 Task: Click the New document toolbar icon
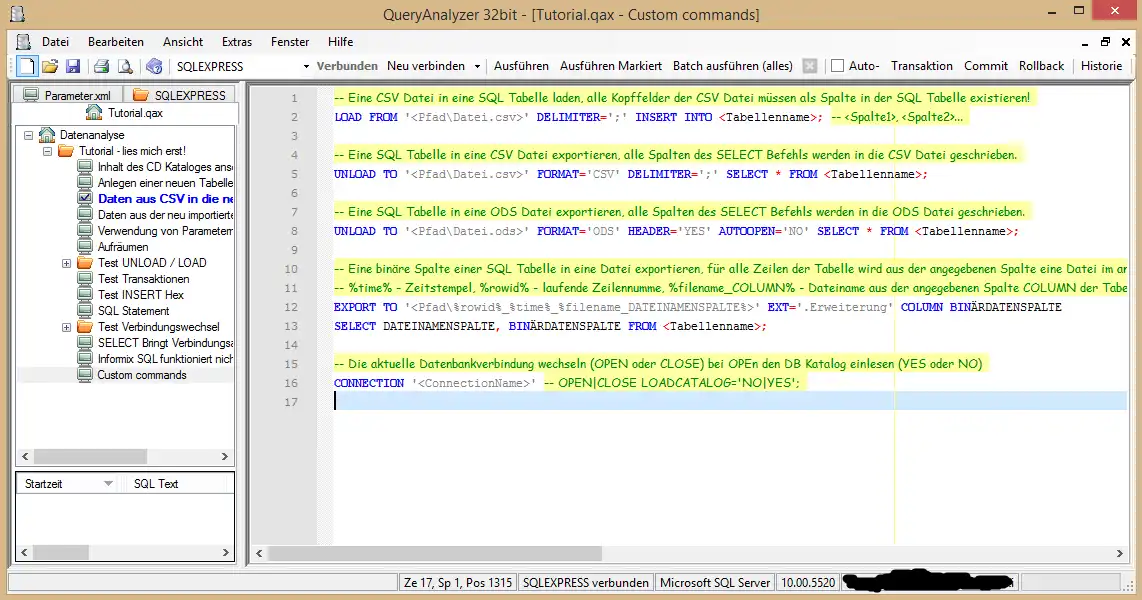click(x=27, y=66)
